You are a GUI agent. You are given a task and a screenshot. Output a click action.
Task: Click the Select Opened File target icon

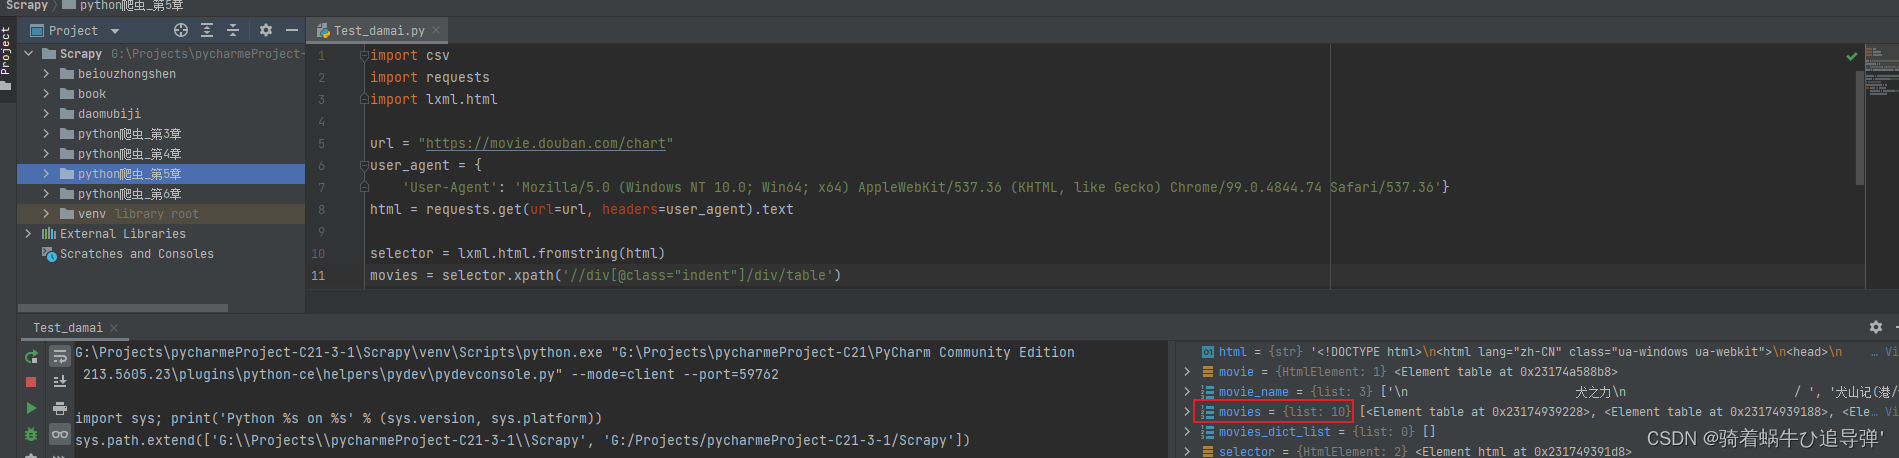(x=181, y=30)
